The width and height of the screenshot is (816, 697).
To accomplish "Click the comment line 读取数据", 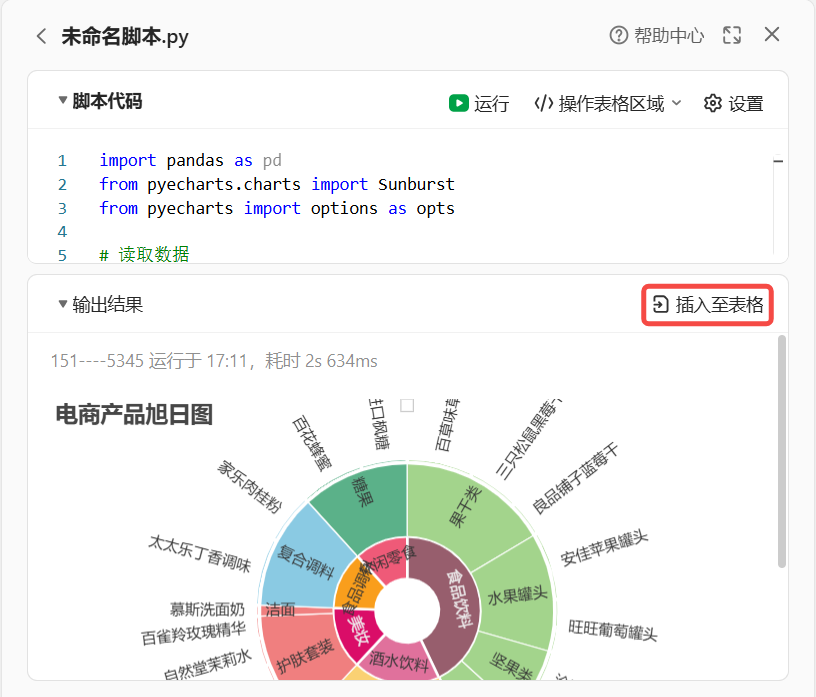I will pyautogui.click(x=144, y=255).
